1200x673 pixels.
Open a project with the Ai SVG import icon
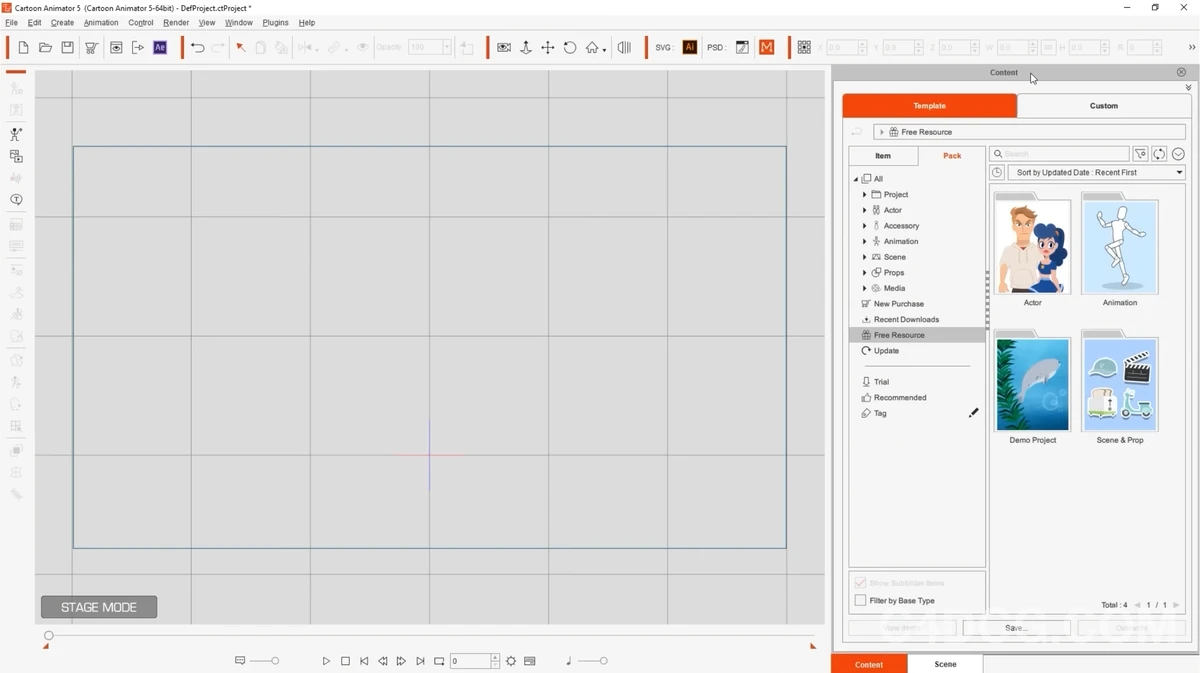(x=689, y=47)
